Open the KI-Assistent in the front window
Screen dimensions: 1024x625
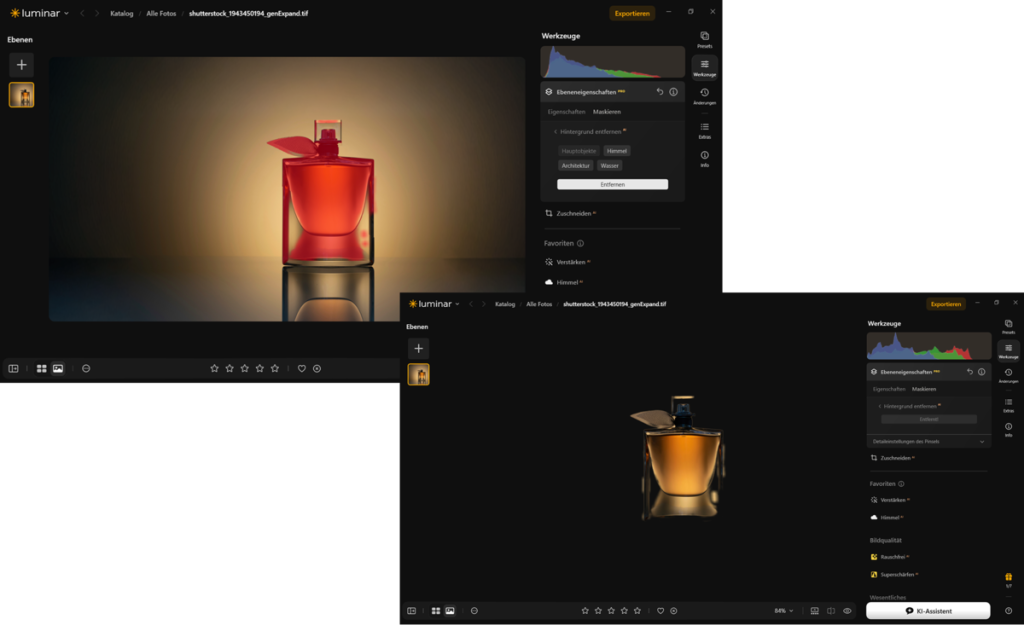928,611
